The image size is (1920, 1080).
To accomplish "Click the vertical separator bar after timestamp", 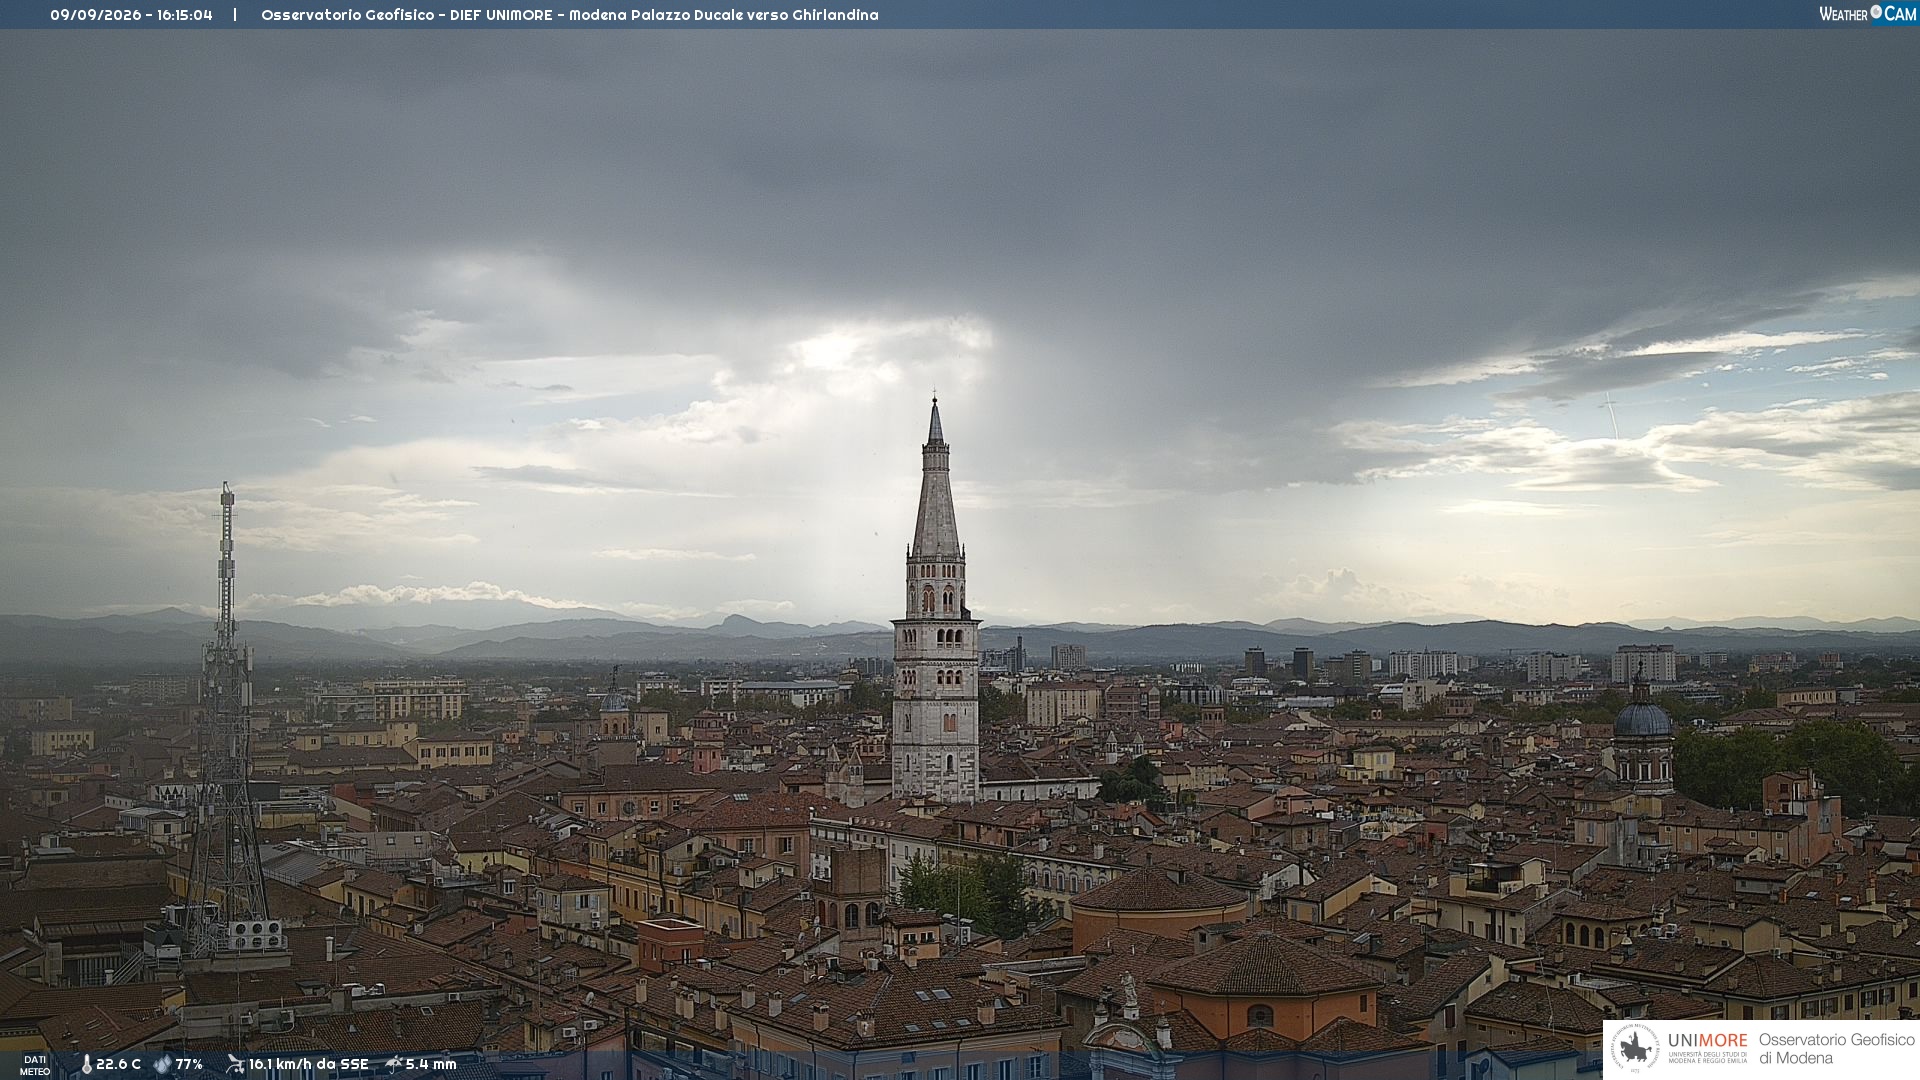I will (x=235, y=15).
